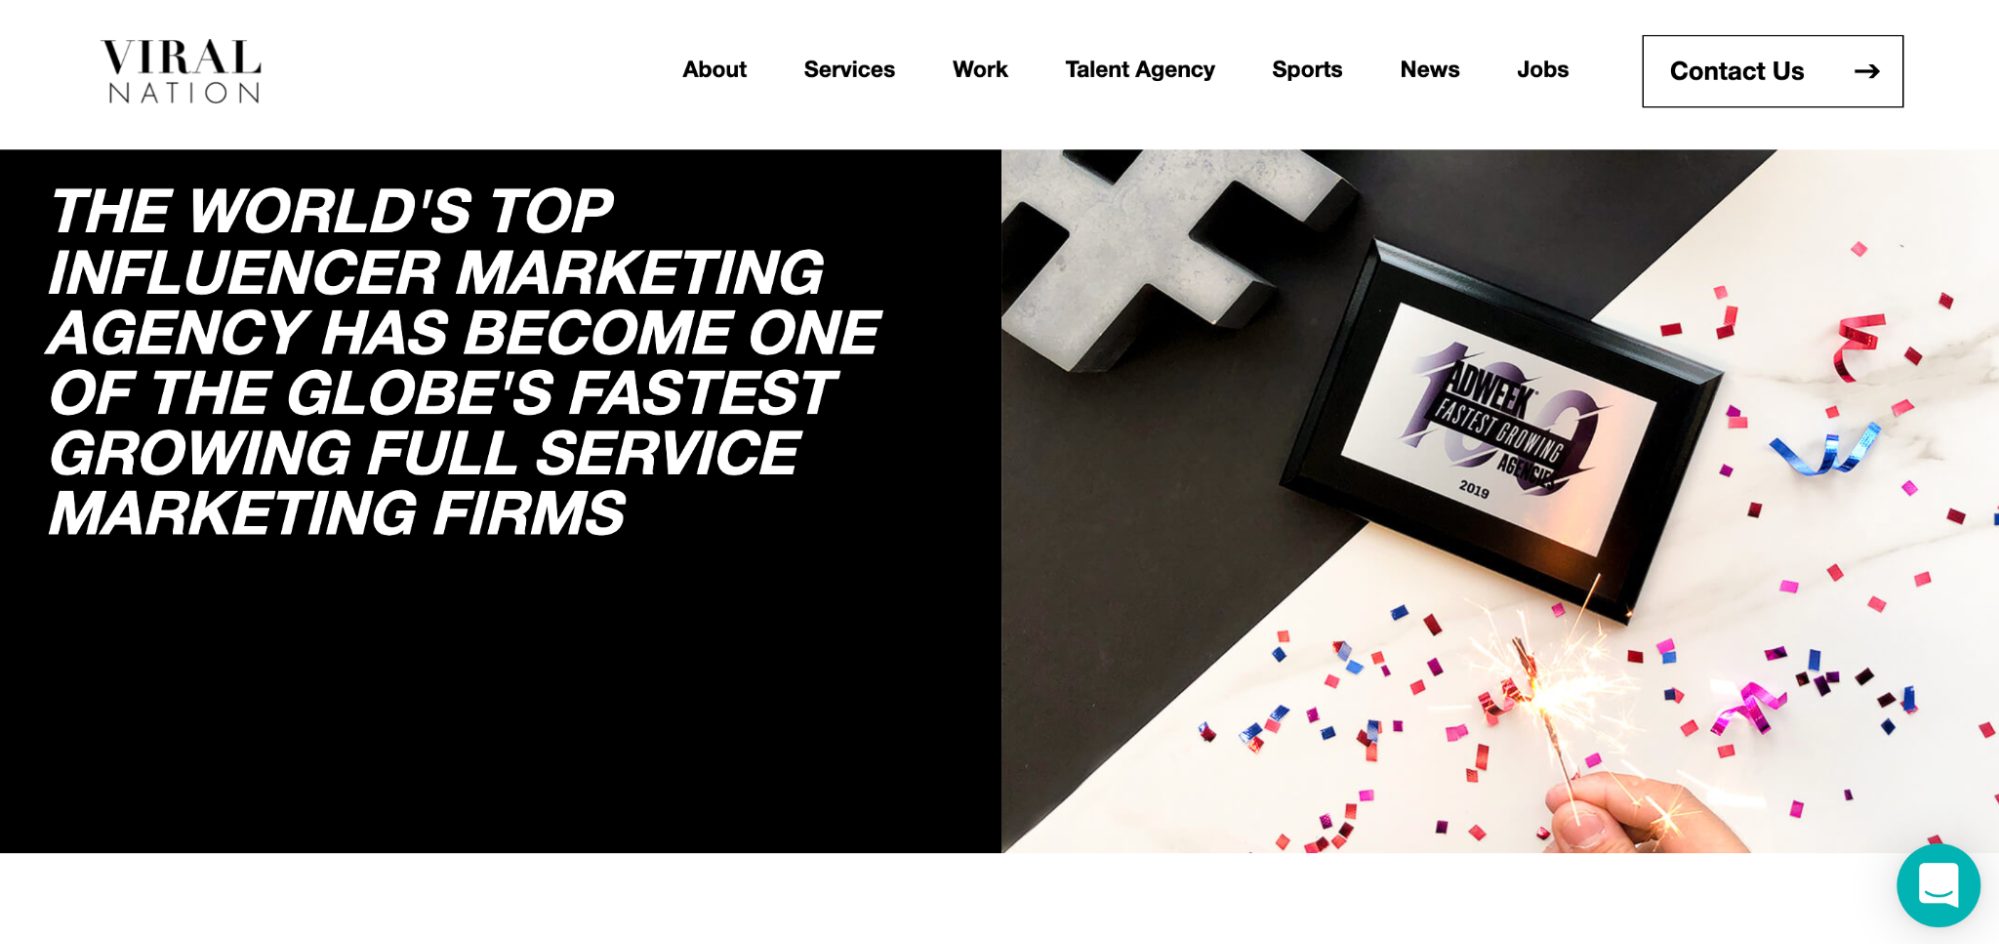Image resolution: width=1999 pixels, height=944 pixels.
Task: Click the Adweek Fastest Growing plaque image
Action: click(1500, 430)
